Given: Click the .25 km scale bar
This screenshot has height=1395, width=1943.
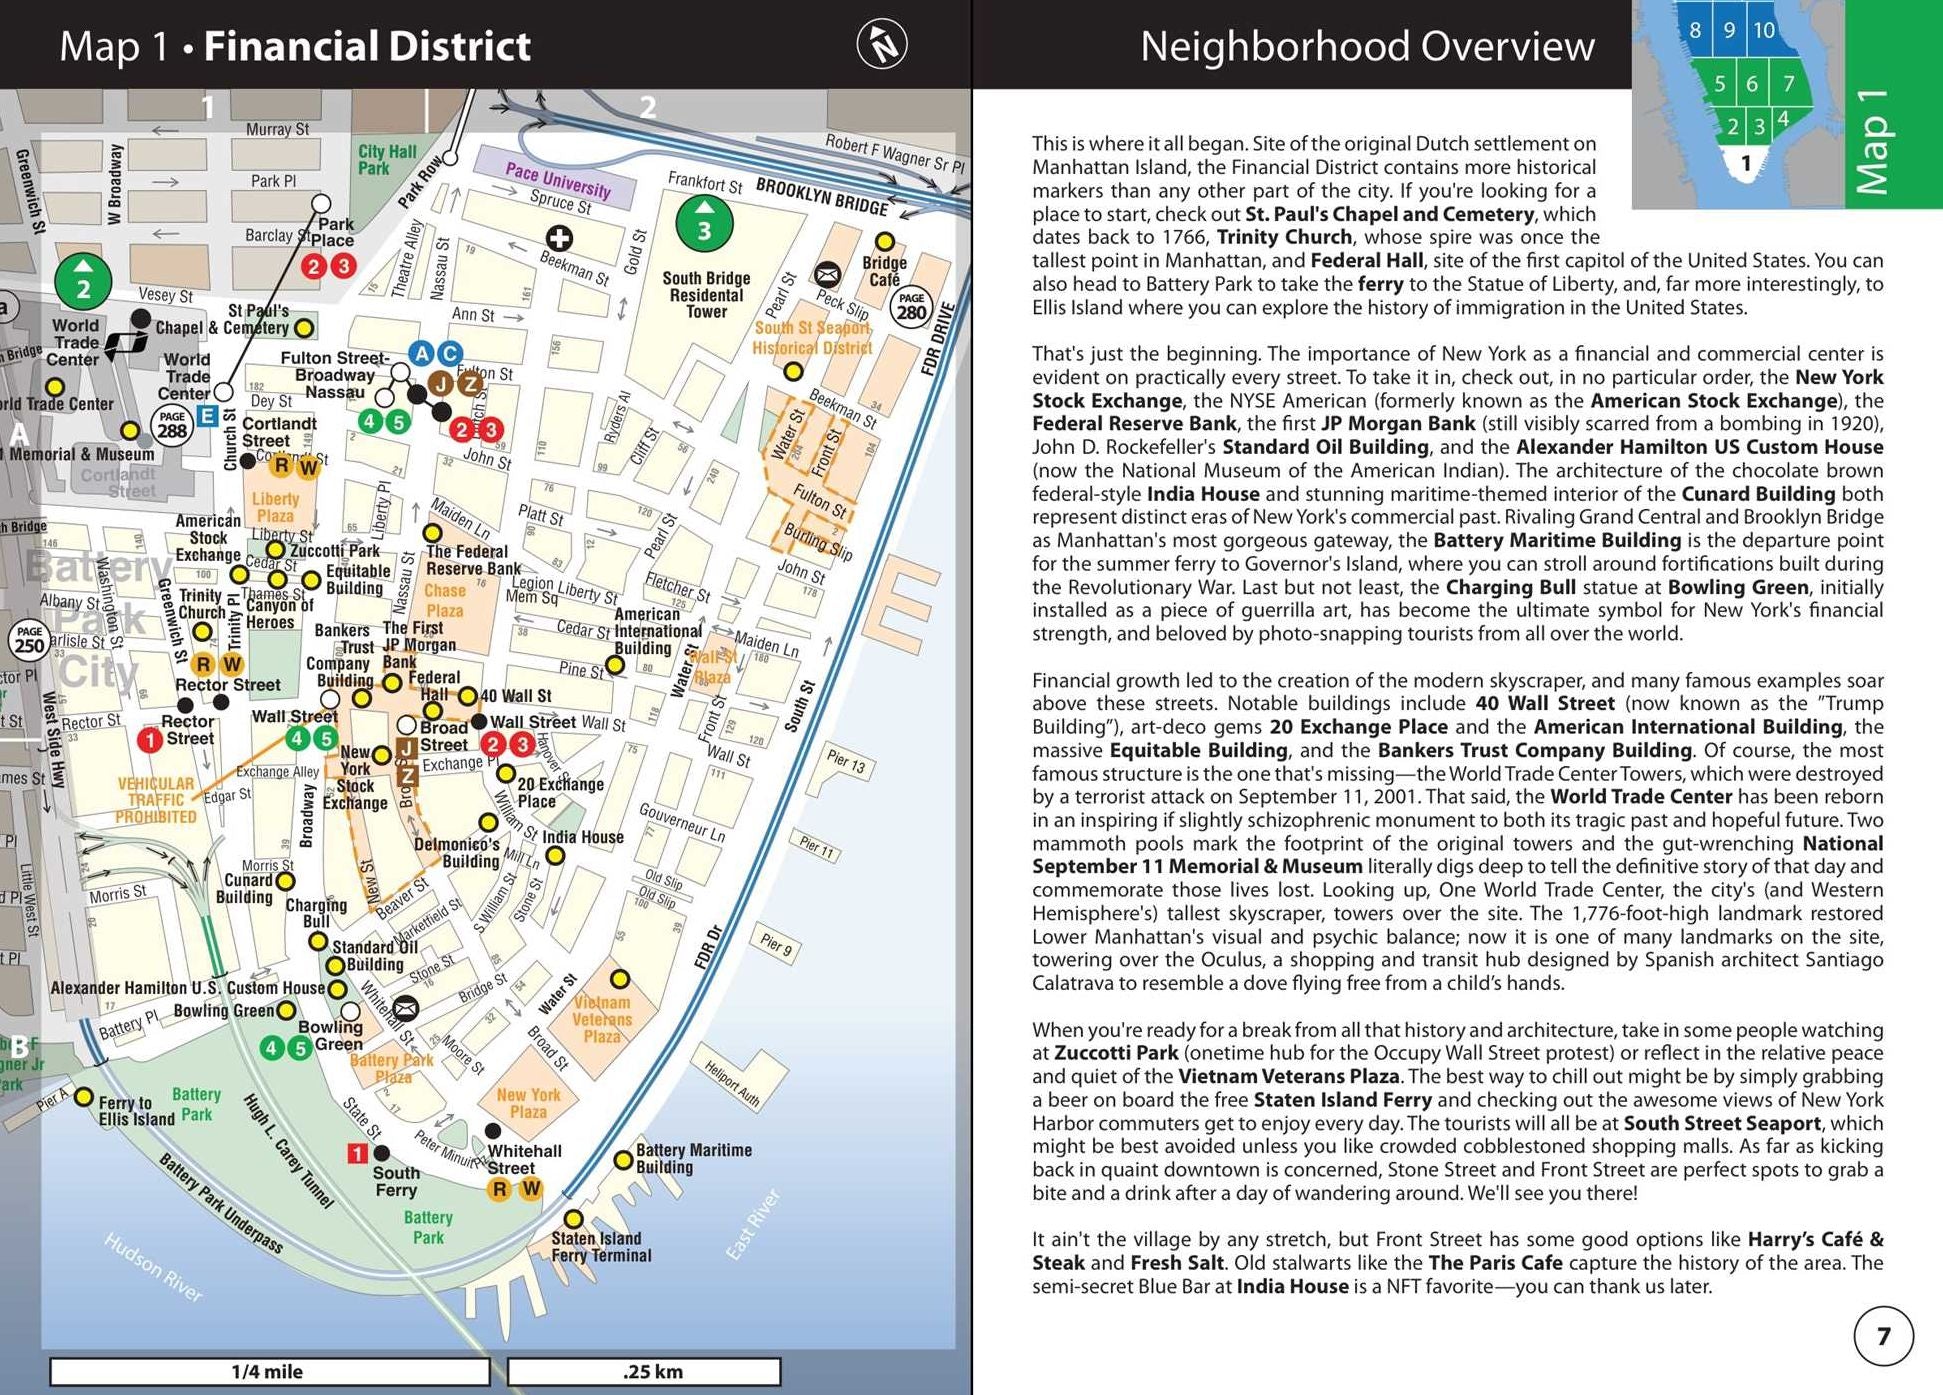Looking at the screenshot, I should pos(644,1371).
